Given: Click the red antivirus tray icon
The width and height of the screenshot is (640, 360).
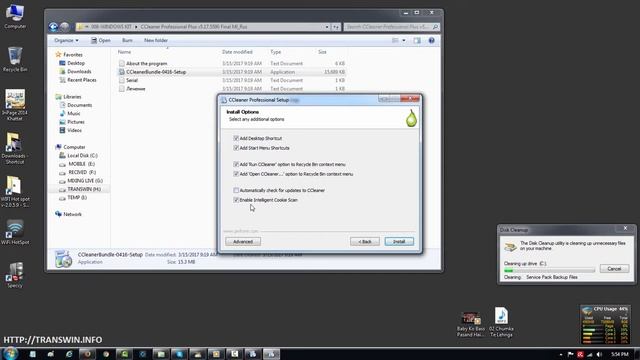Looking at the screenshot, I should [x=580, y=354].
